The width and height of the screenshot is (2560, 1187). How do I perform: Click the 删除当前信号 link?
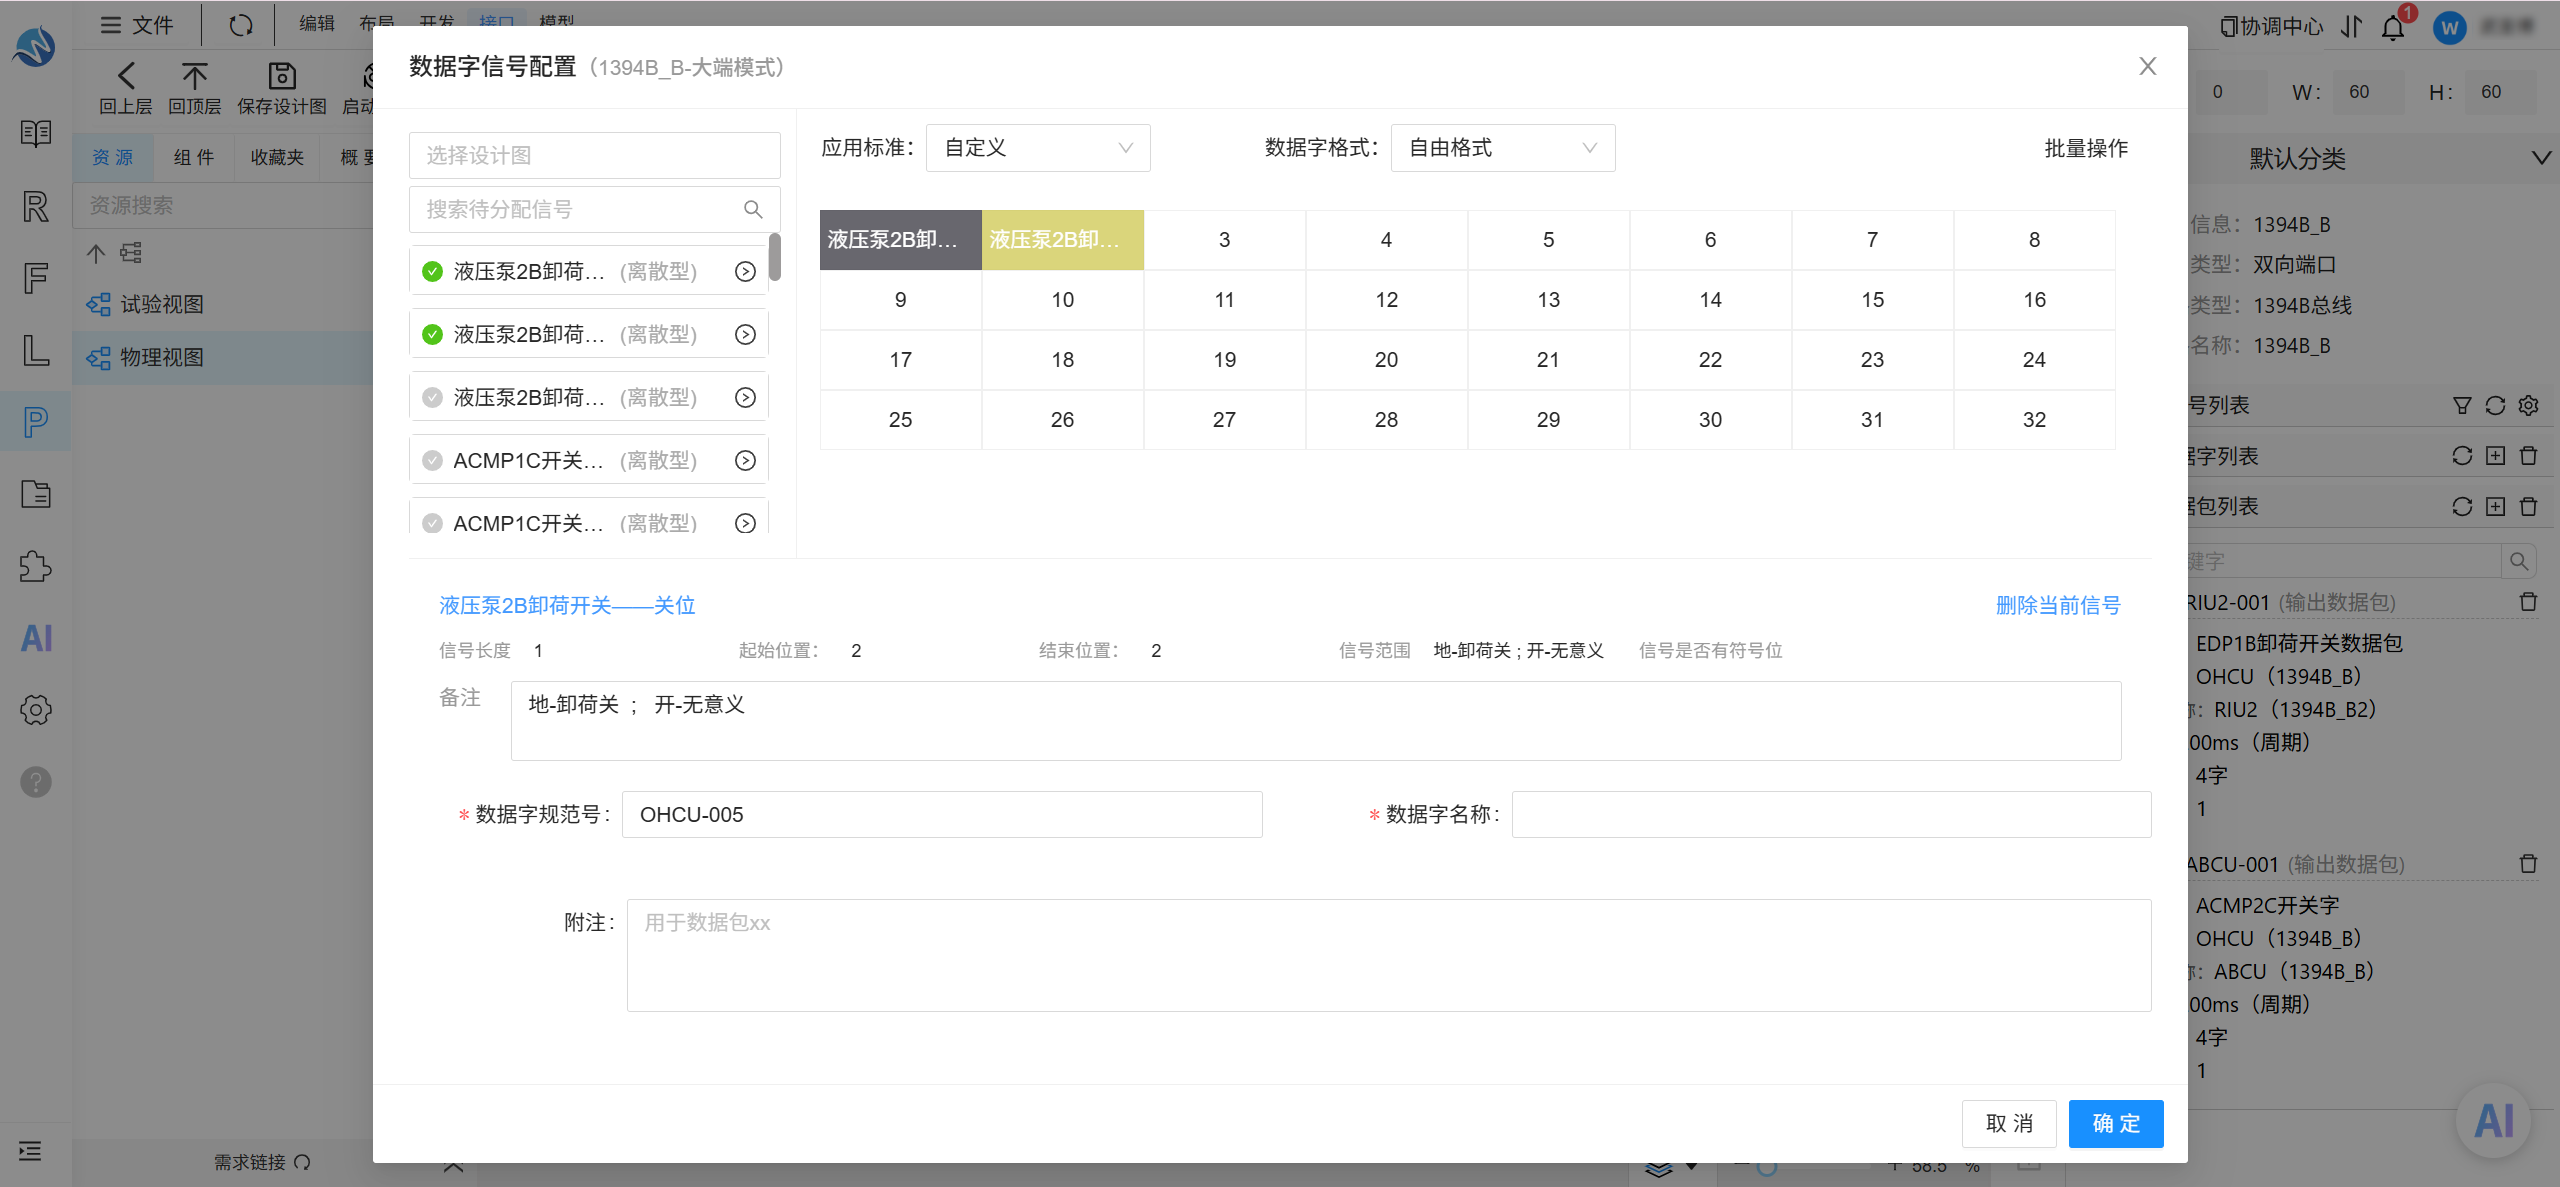coord(2058,605)
